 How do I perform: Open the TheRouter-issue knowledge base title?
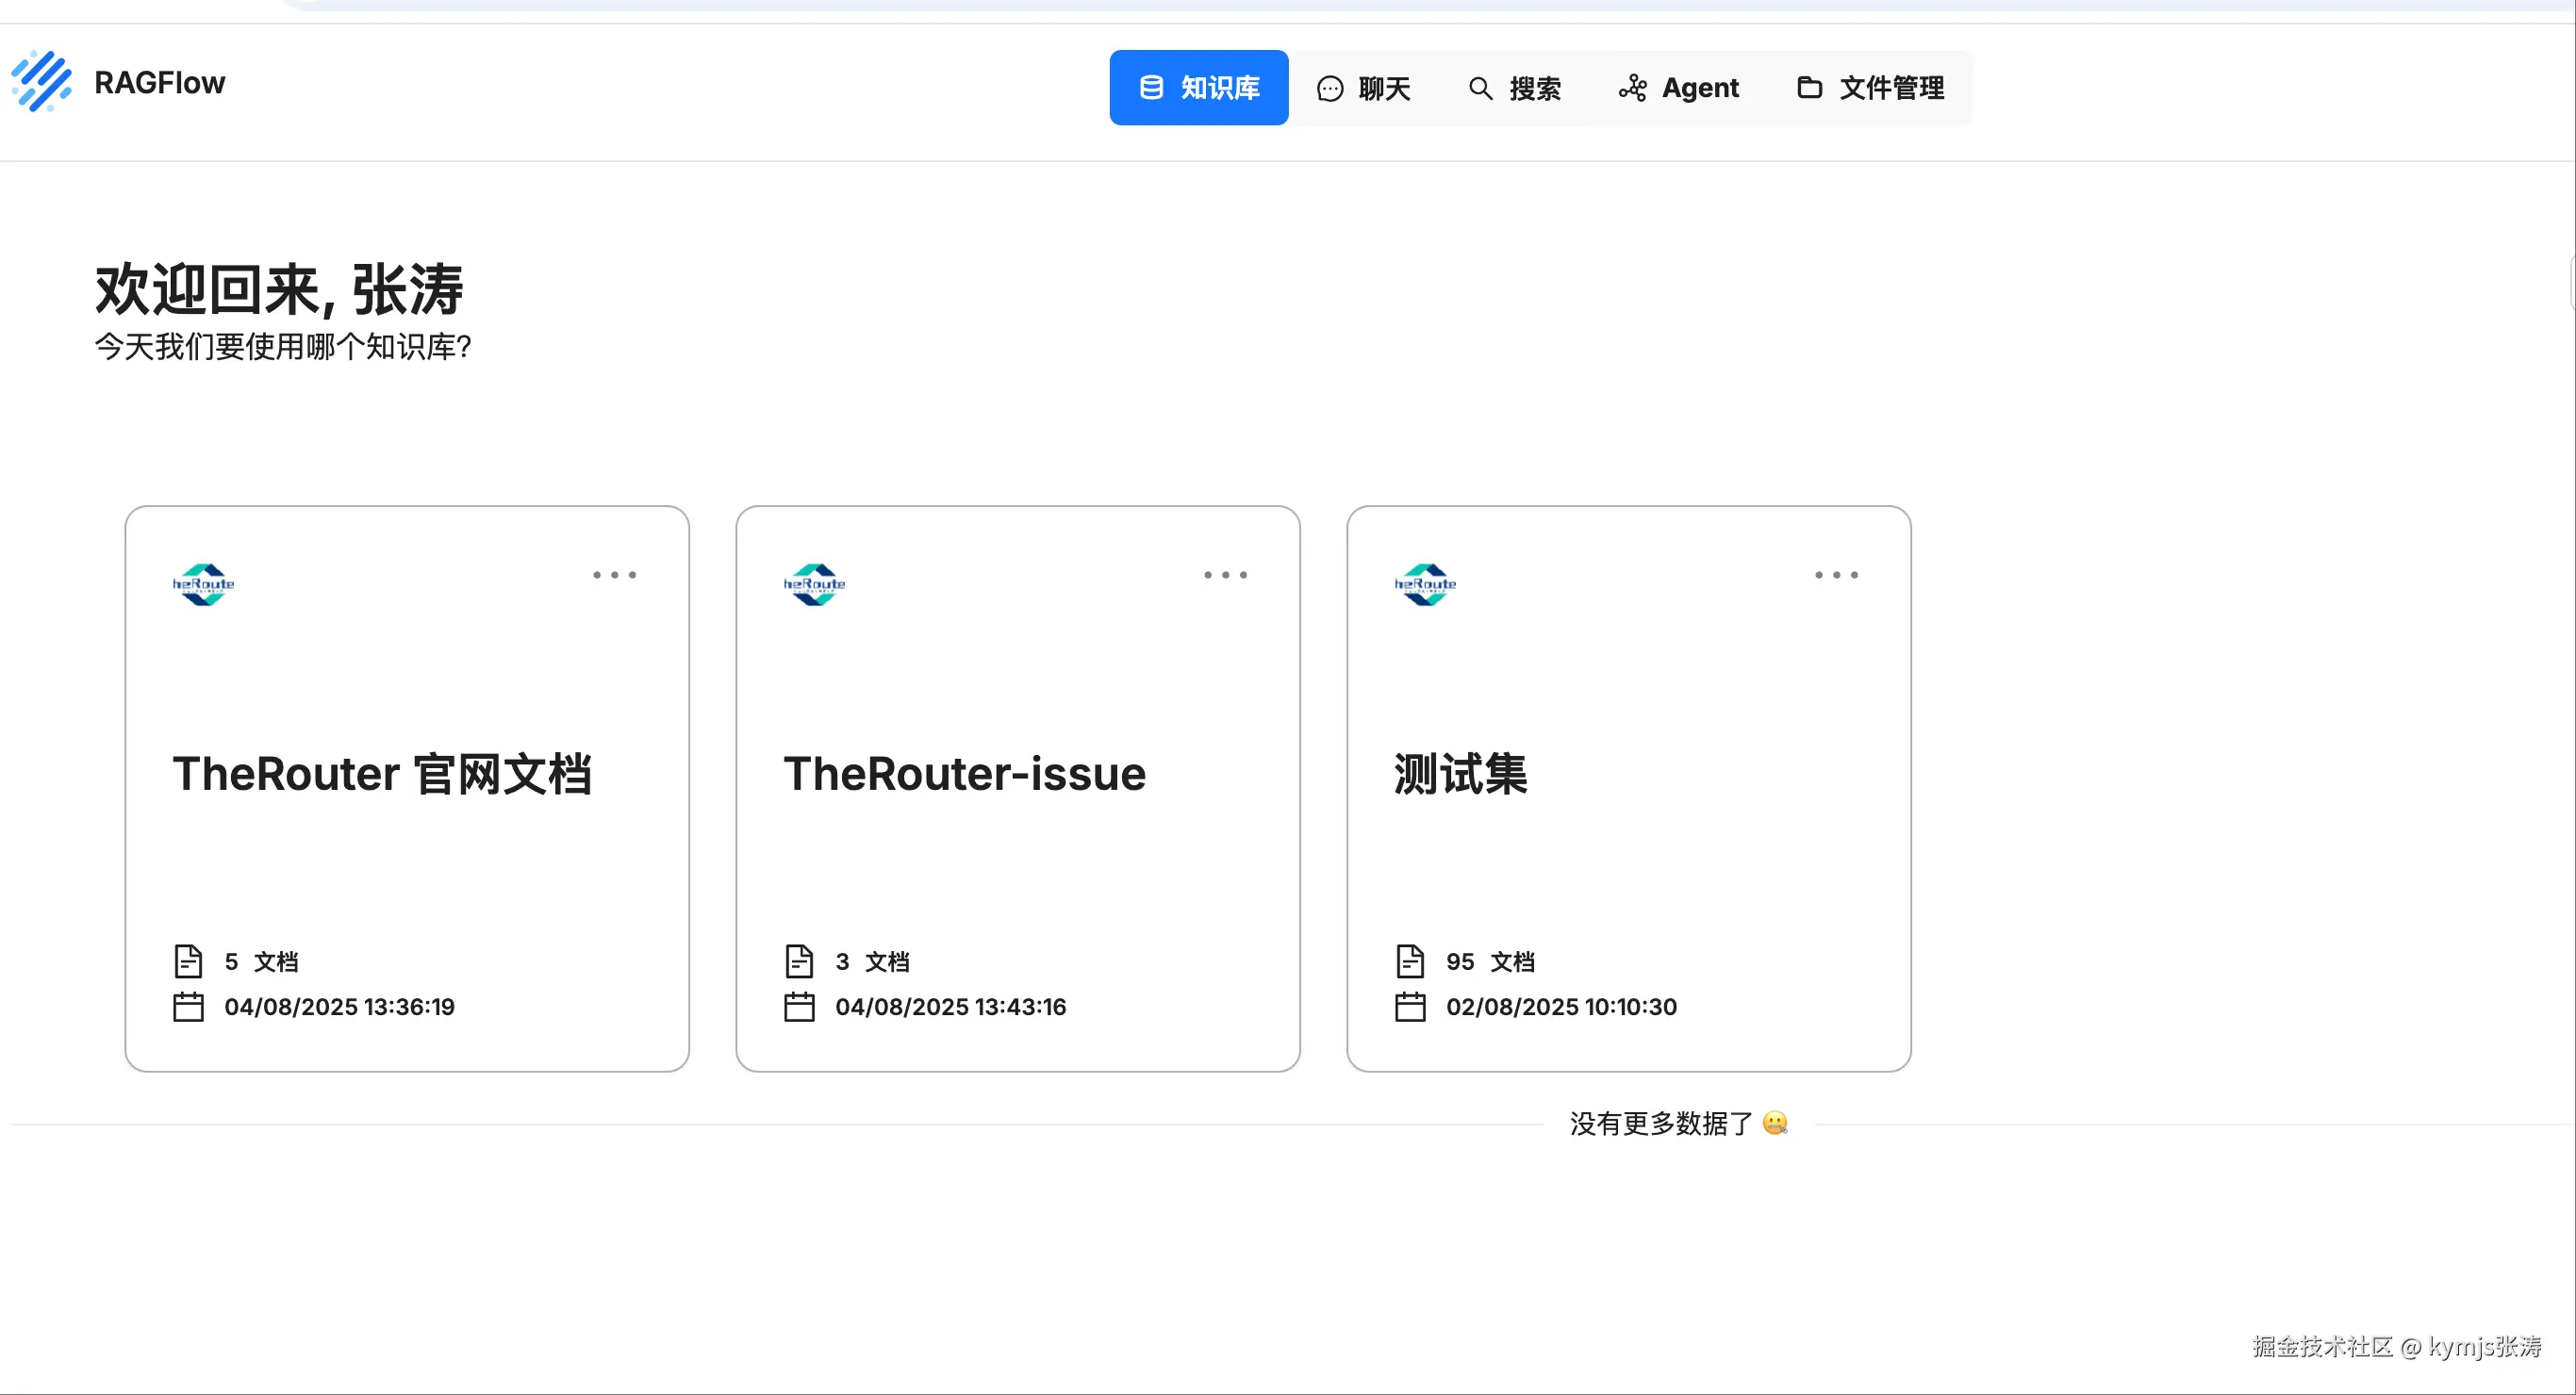(x=964, y=774)
